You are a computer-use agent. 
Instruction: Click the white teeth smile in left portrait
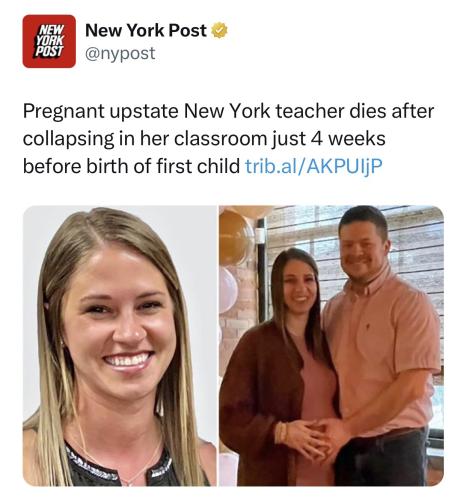[127, 360]
